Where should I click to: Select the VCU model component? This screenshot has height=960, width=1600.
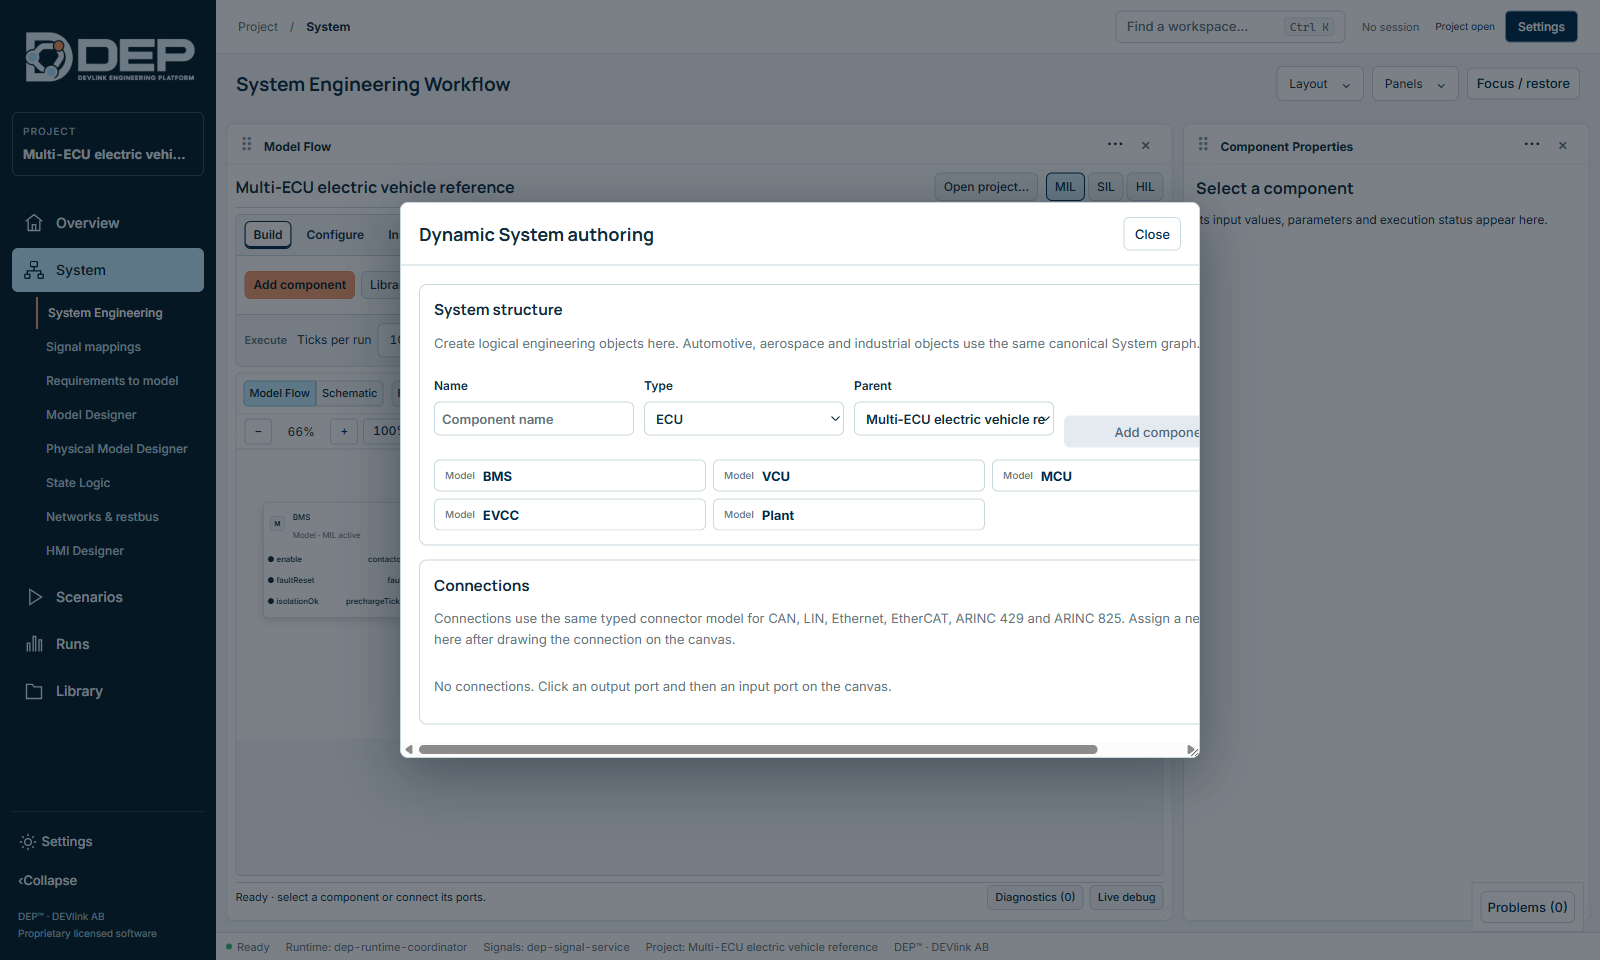[x=849, y=476]
